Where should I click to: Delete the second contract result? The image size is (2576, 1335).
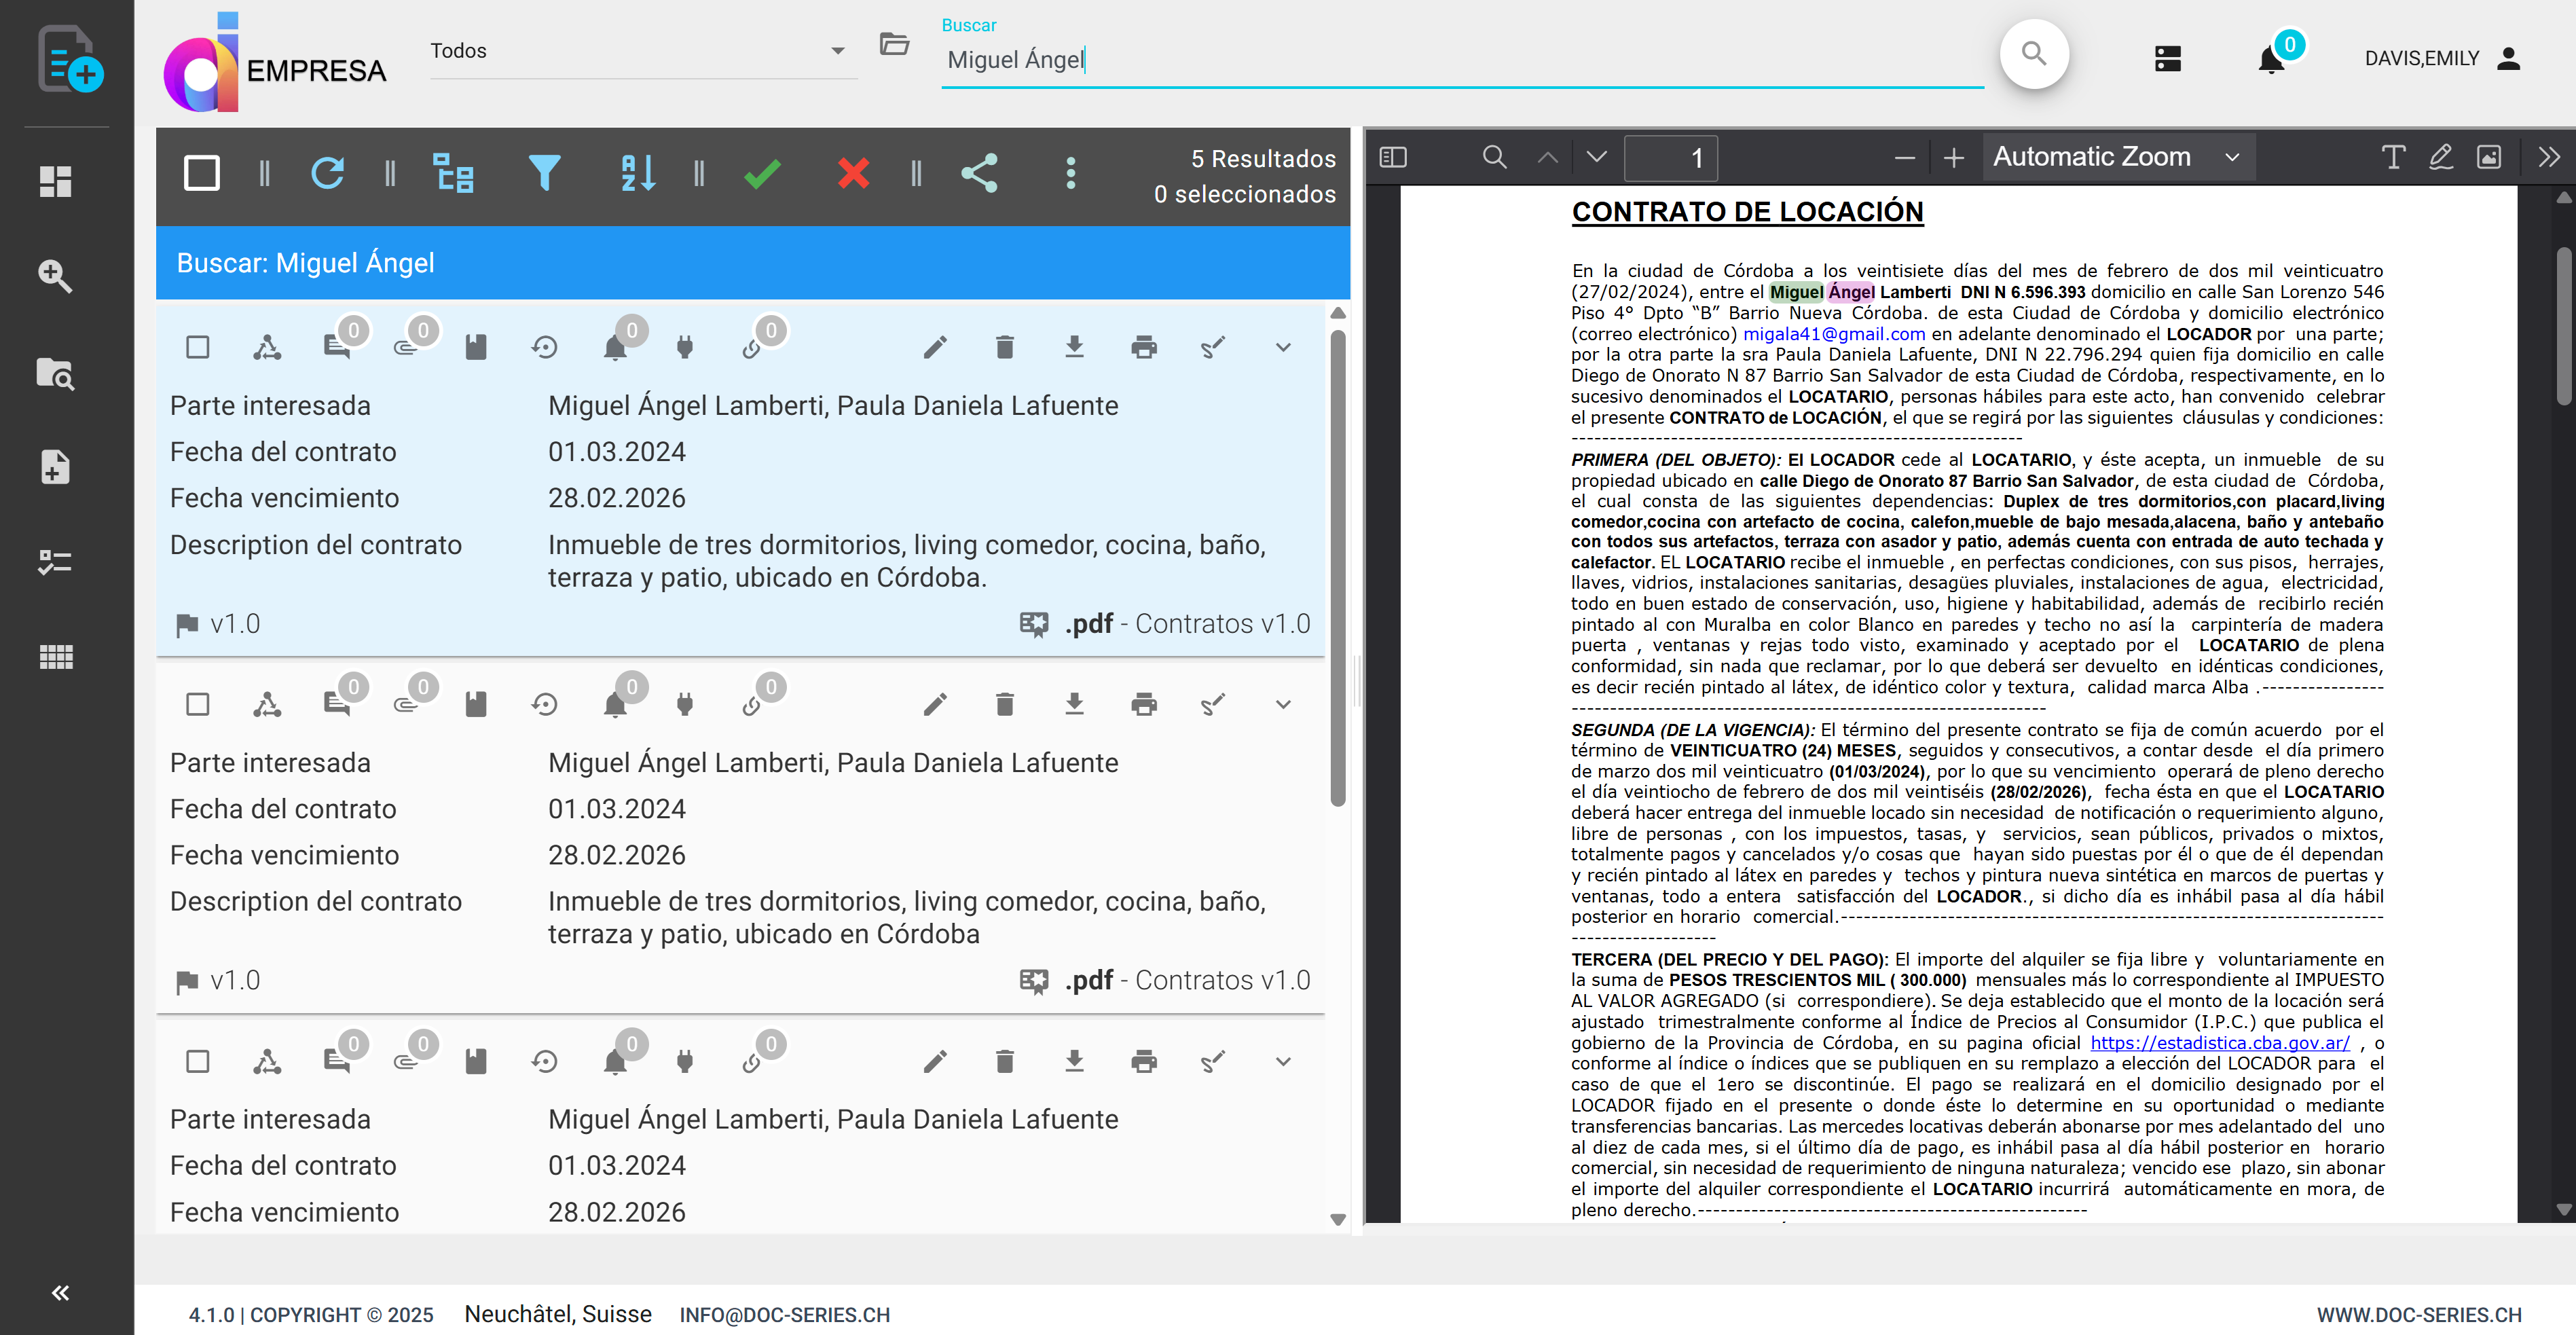tap(1004, 704)
